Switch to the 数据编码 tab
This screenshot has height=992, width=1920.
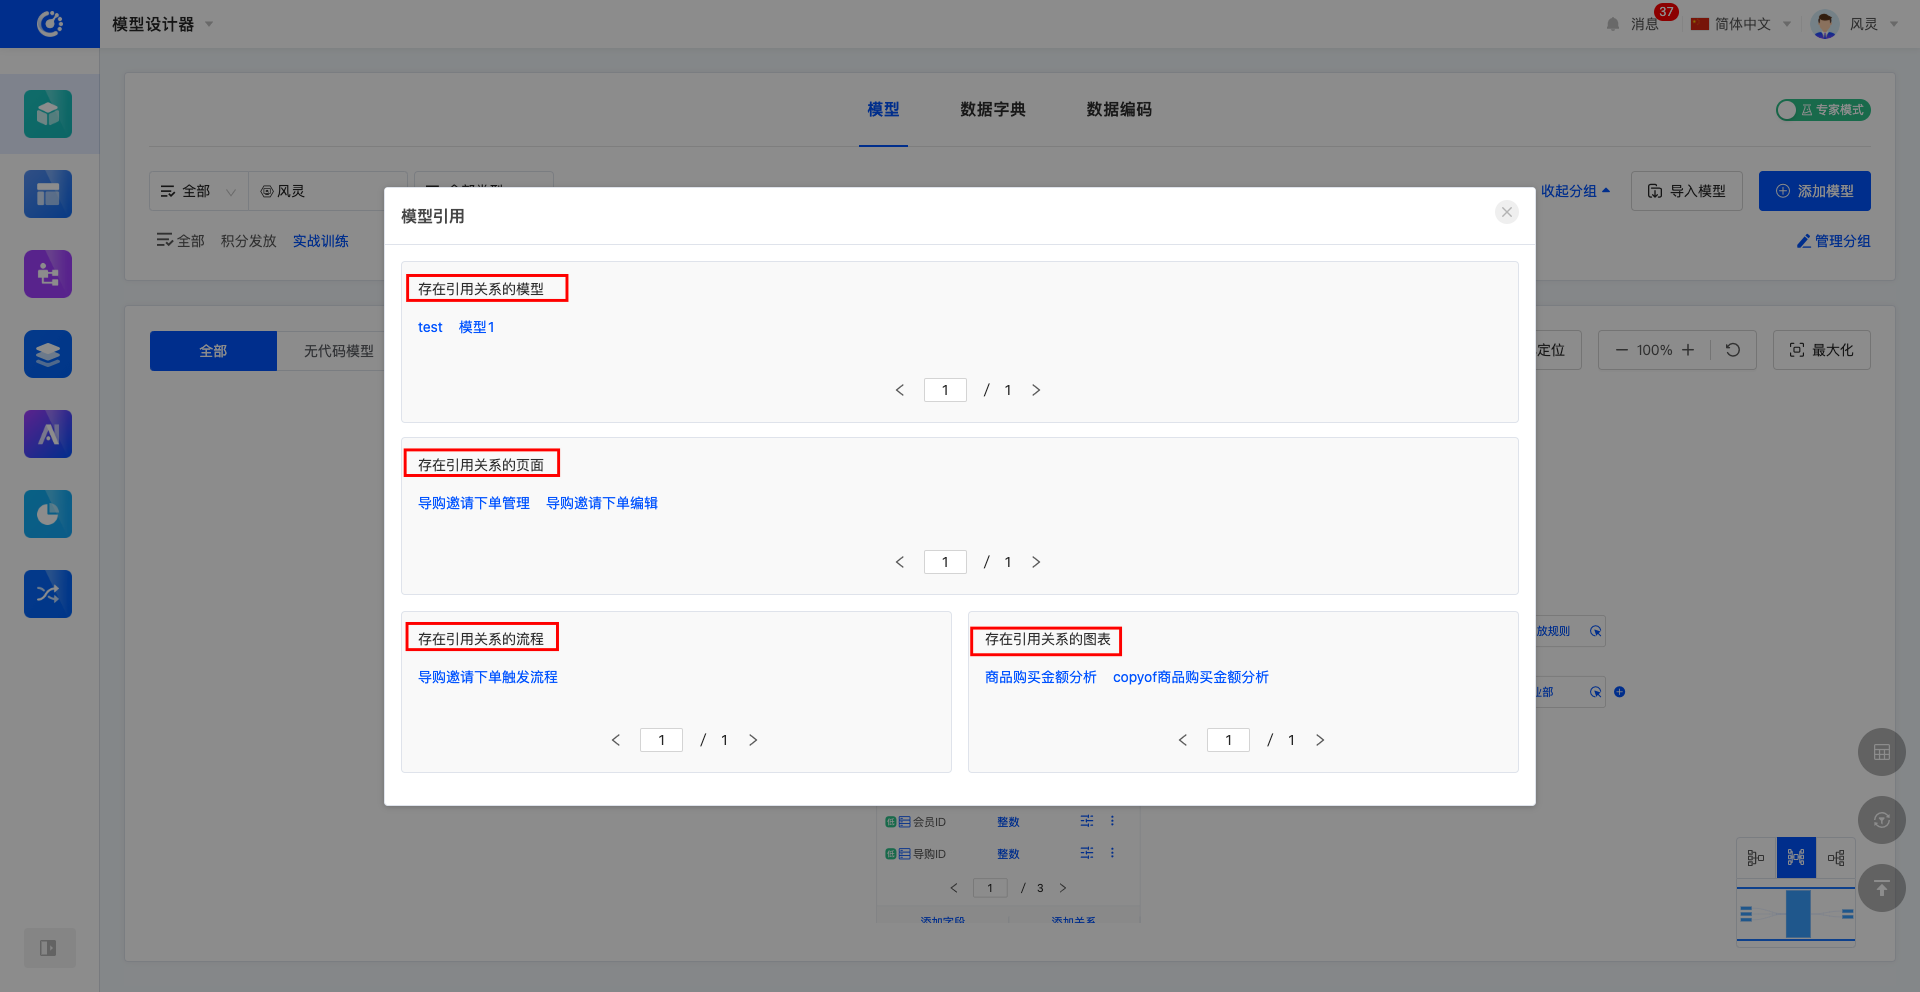(1118, 109)
